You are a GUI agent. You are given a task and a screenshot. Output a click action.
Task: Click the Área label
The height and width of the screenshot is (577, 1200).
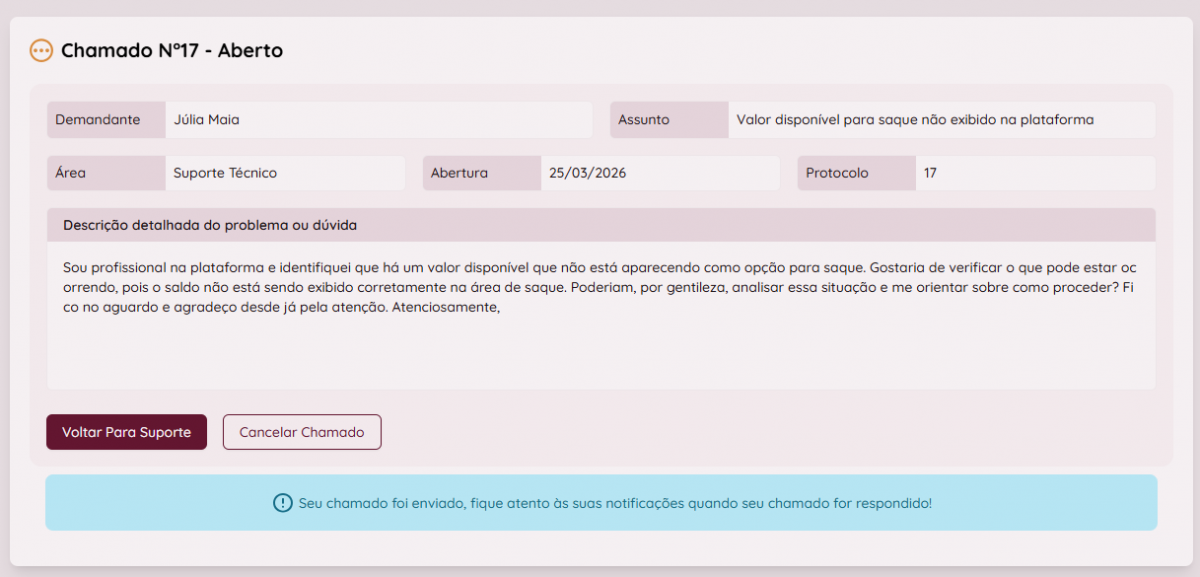71,173
